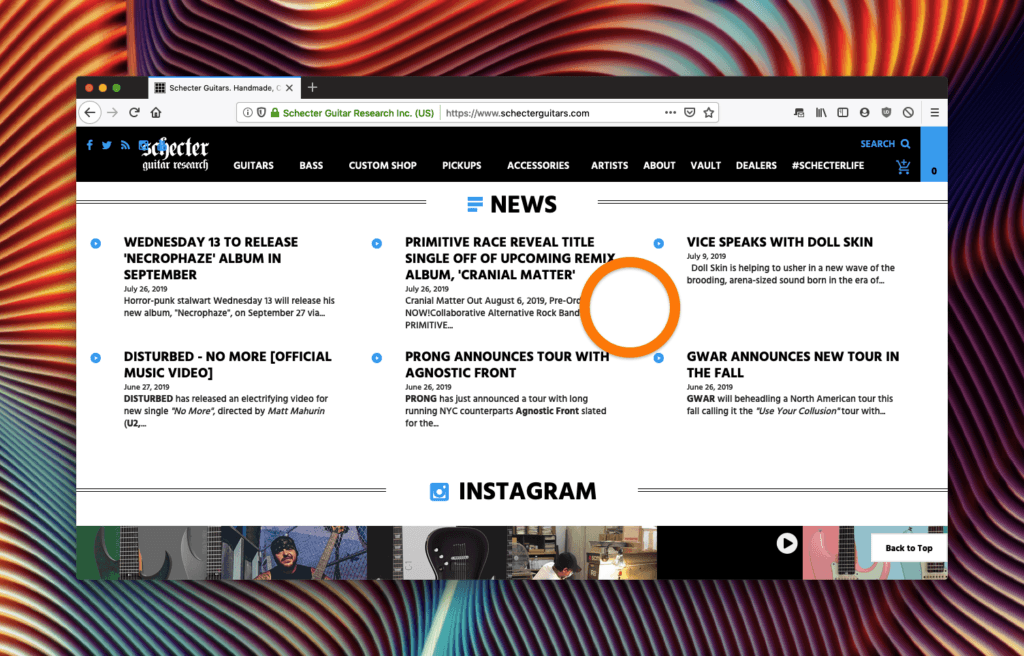Open the Library bookshelf icon in toolbar
Viewport: 1024px width, 656px height.
(x=821, y=112)
